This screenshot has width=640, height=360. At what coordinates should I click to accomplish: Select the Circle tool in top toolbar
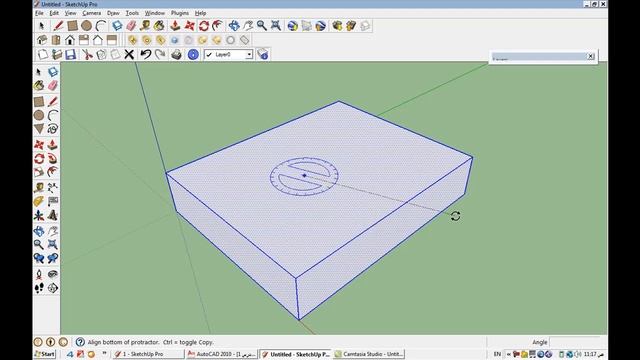(87, 26)
